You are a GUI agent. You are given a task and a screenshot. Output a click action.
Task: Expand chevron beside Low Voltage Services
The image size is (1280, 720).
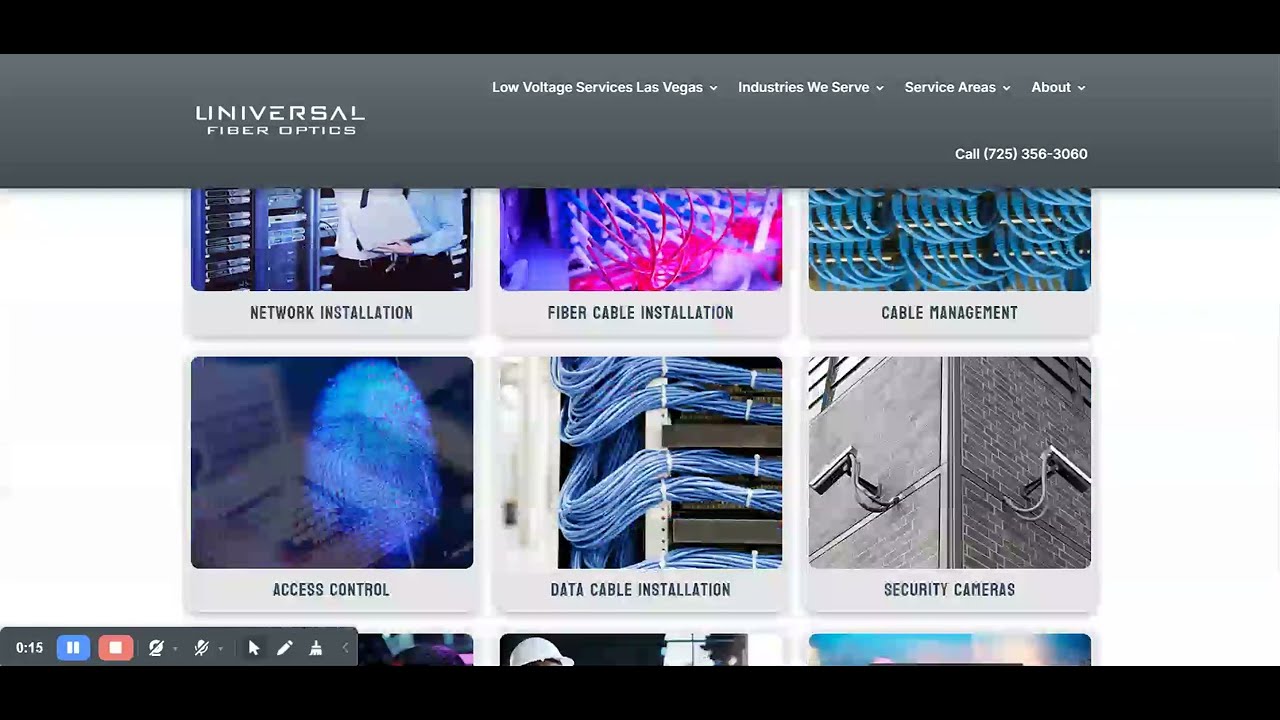pos(713,88)
